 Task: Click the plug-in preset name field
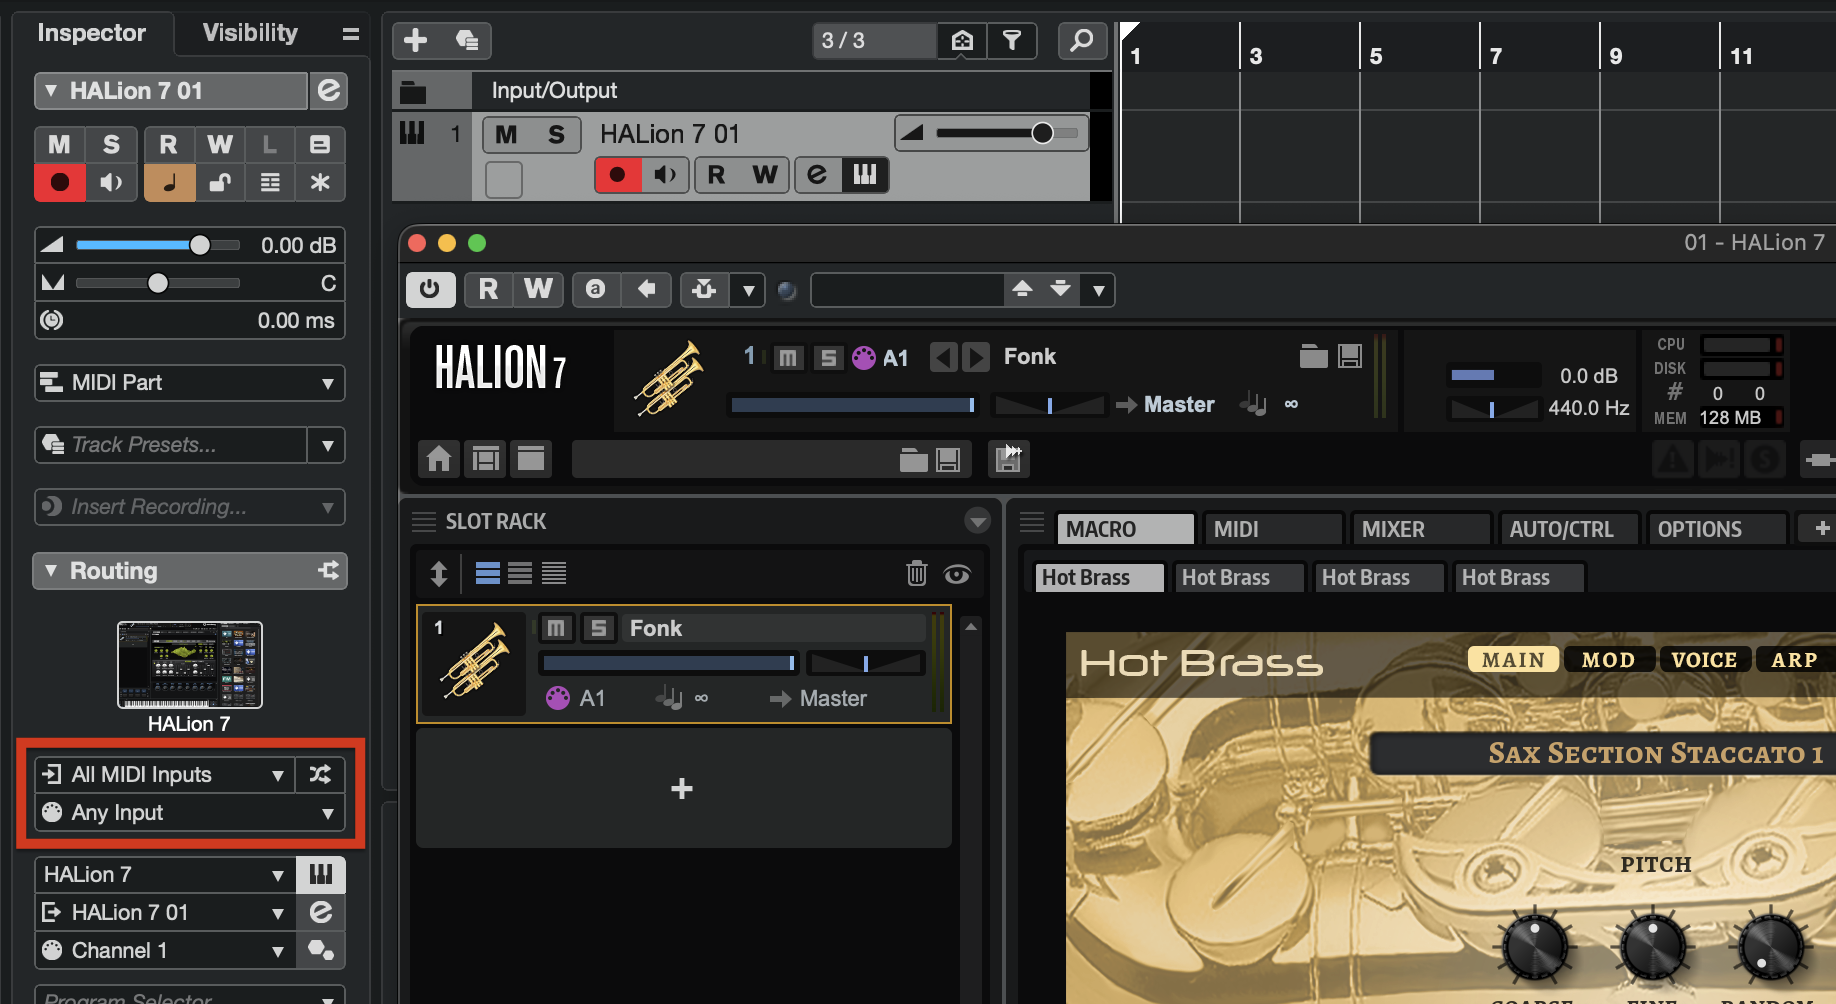pyautogui.click(x=907, y=290)
